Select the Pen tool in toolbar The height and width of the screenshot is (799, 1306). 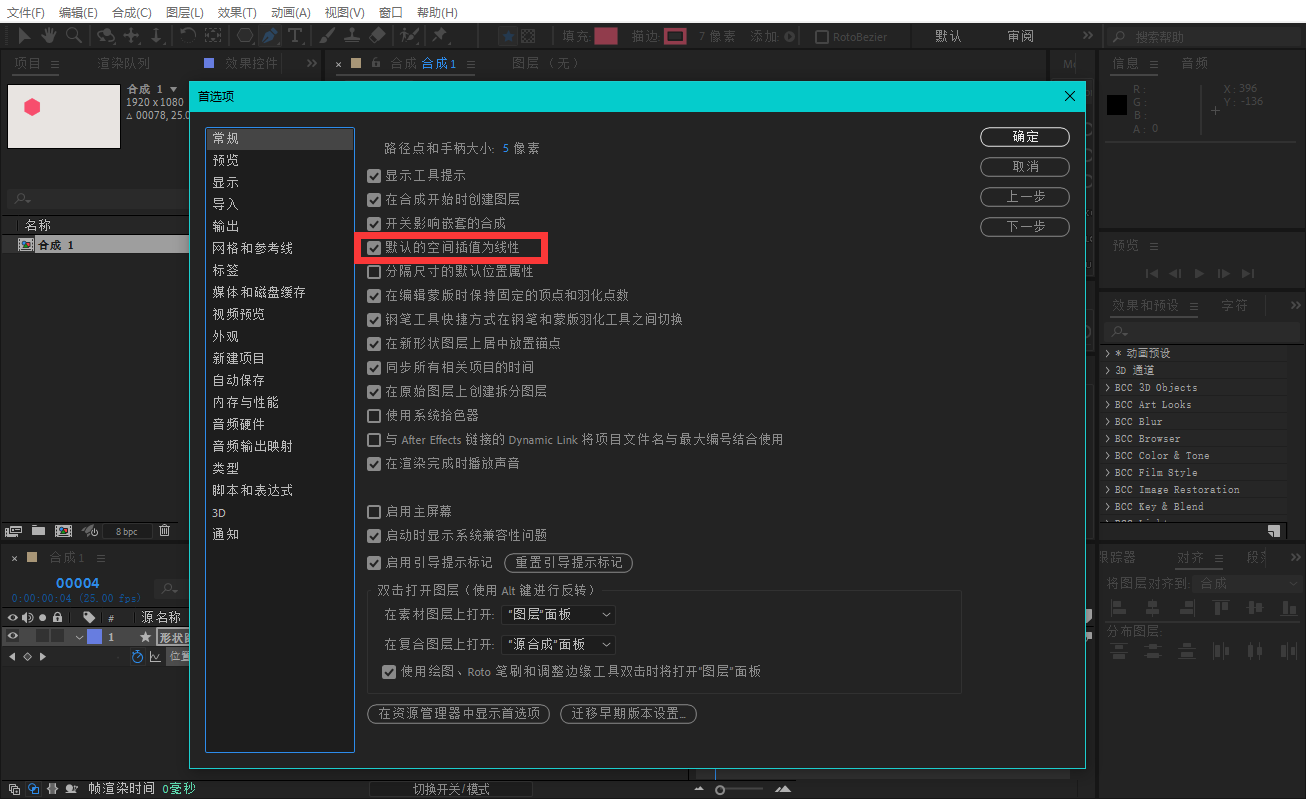(x=270, y=35)
